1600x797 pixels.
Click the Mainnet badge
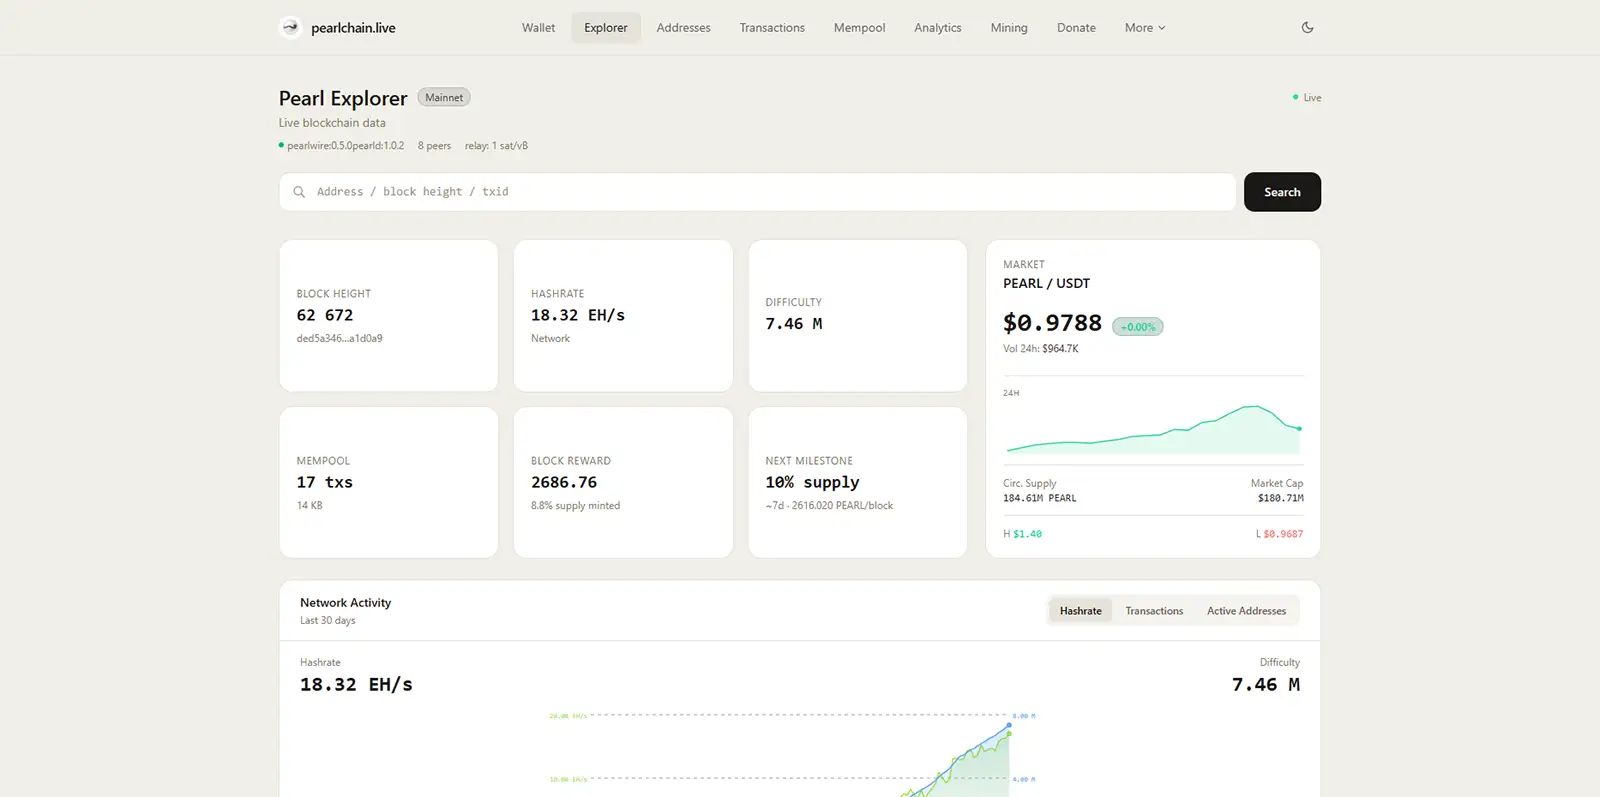pyautogui.click(x=444, y=97)
